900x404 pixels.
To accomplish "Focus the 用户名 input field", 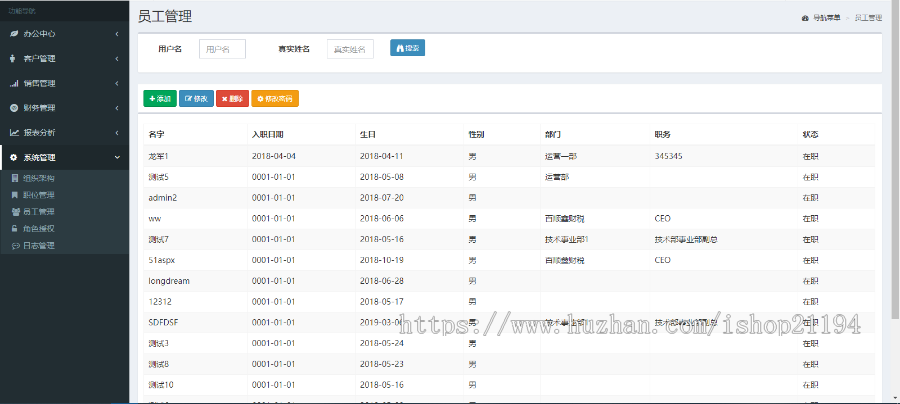I will 222,49.
